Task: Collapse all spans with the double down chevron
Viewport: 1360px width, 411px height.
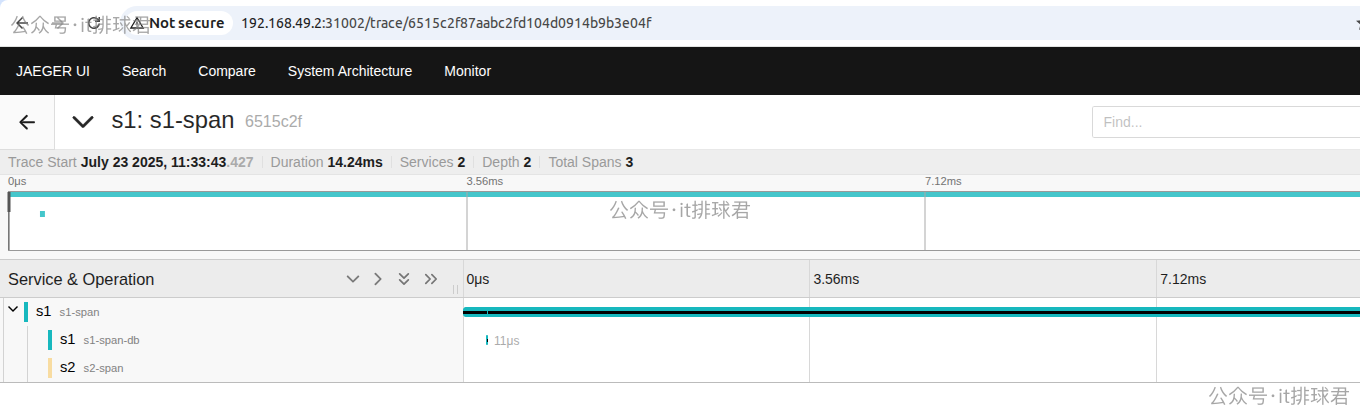Action: (x=404, y=279)
